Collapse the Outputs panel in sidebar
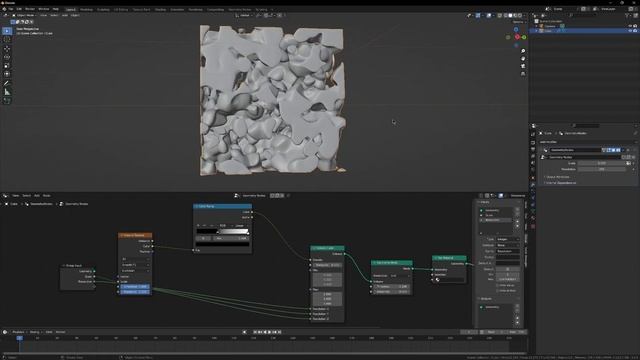 tap(486, 299)
